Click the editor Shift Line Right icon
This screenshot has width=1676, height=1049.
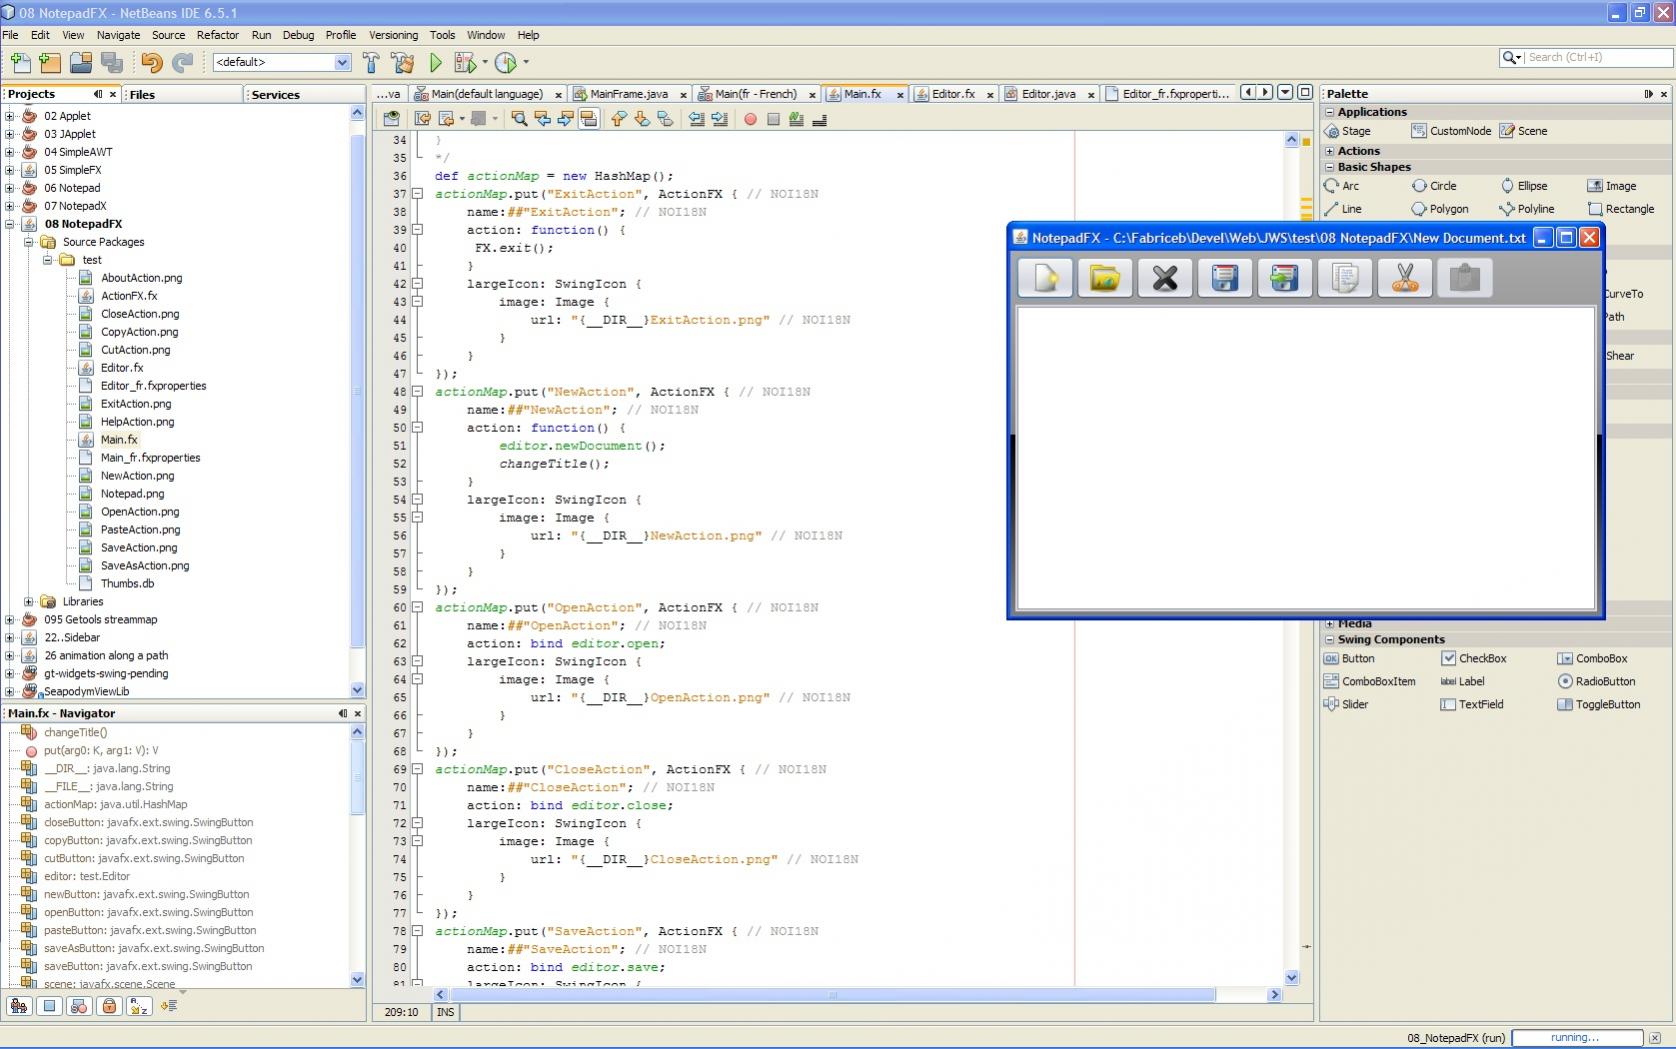pyautogui.click(x=719, y=119)
